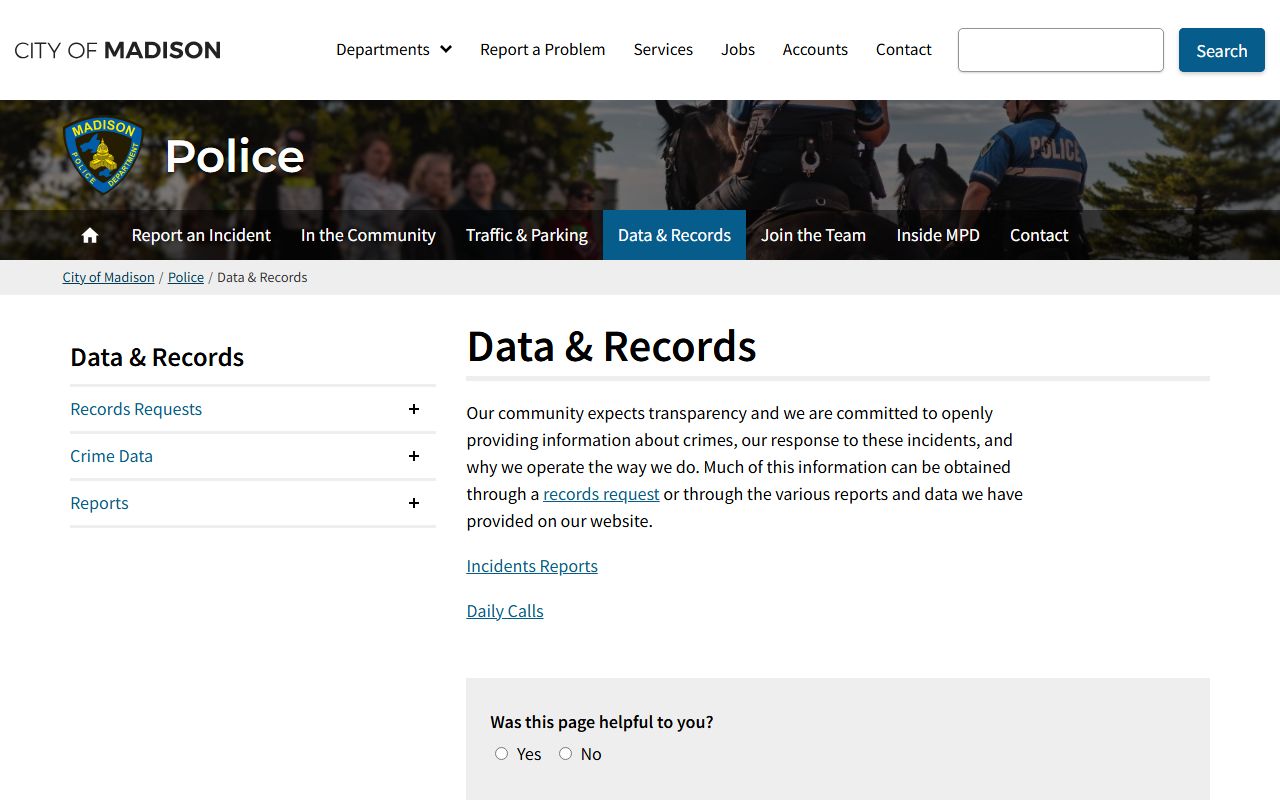The image size is (1280, 800).
Task: Click 'Was this page helpful to you?' text
Action: pyautogui.click(x=602, y=722)
